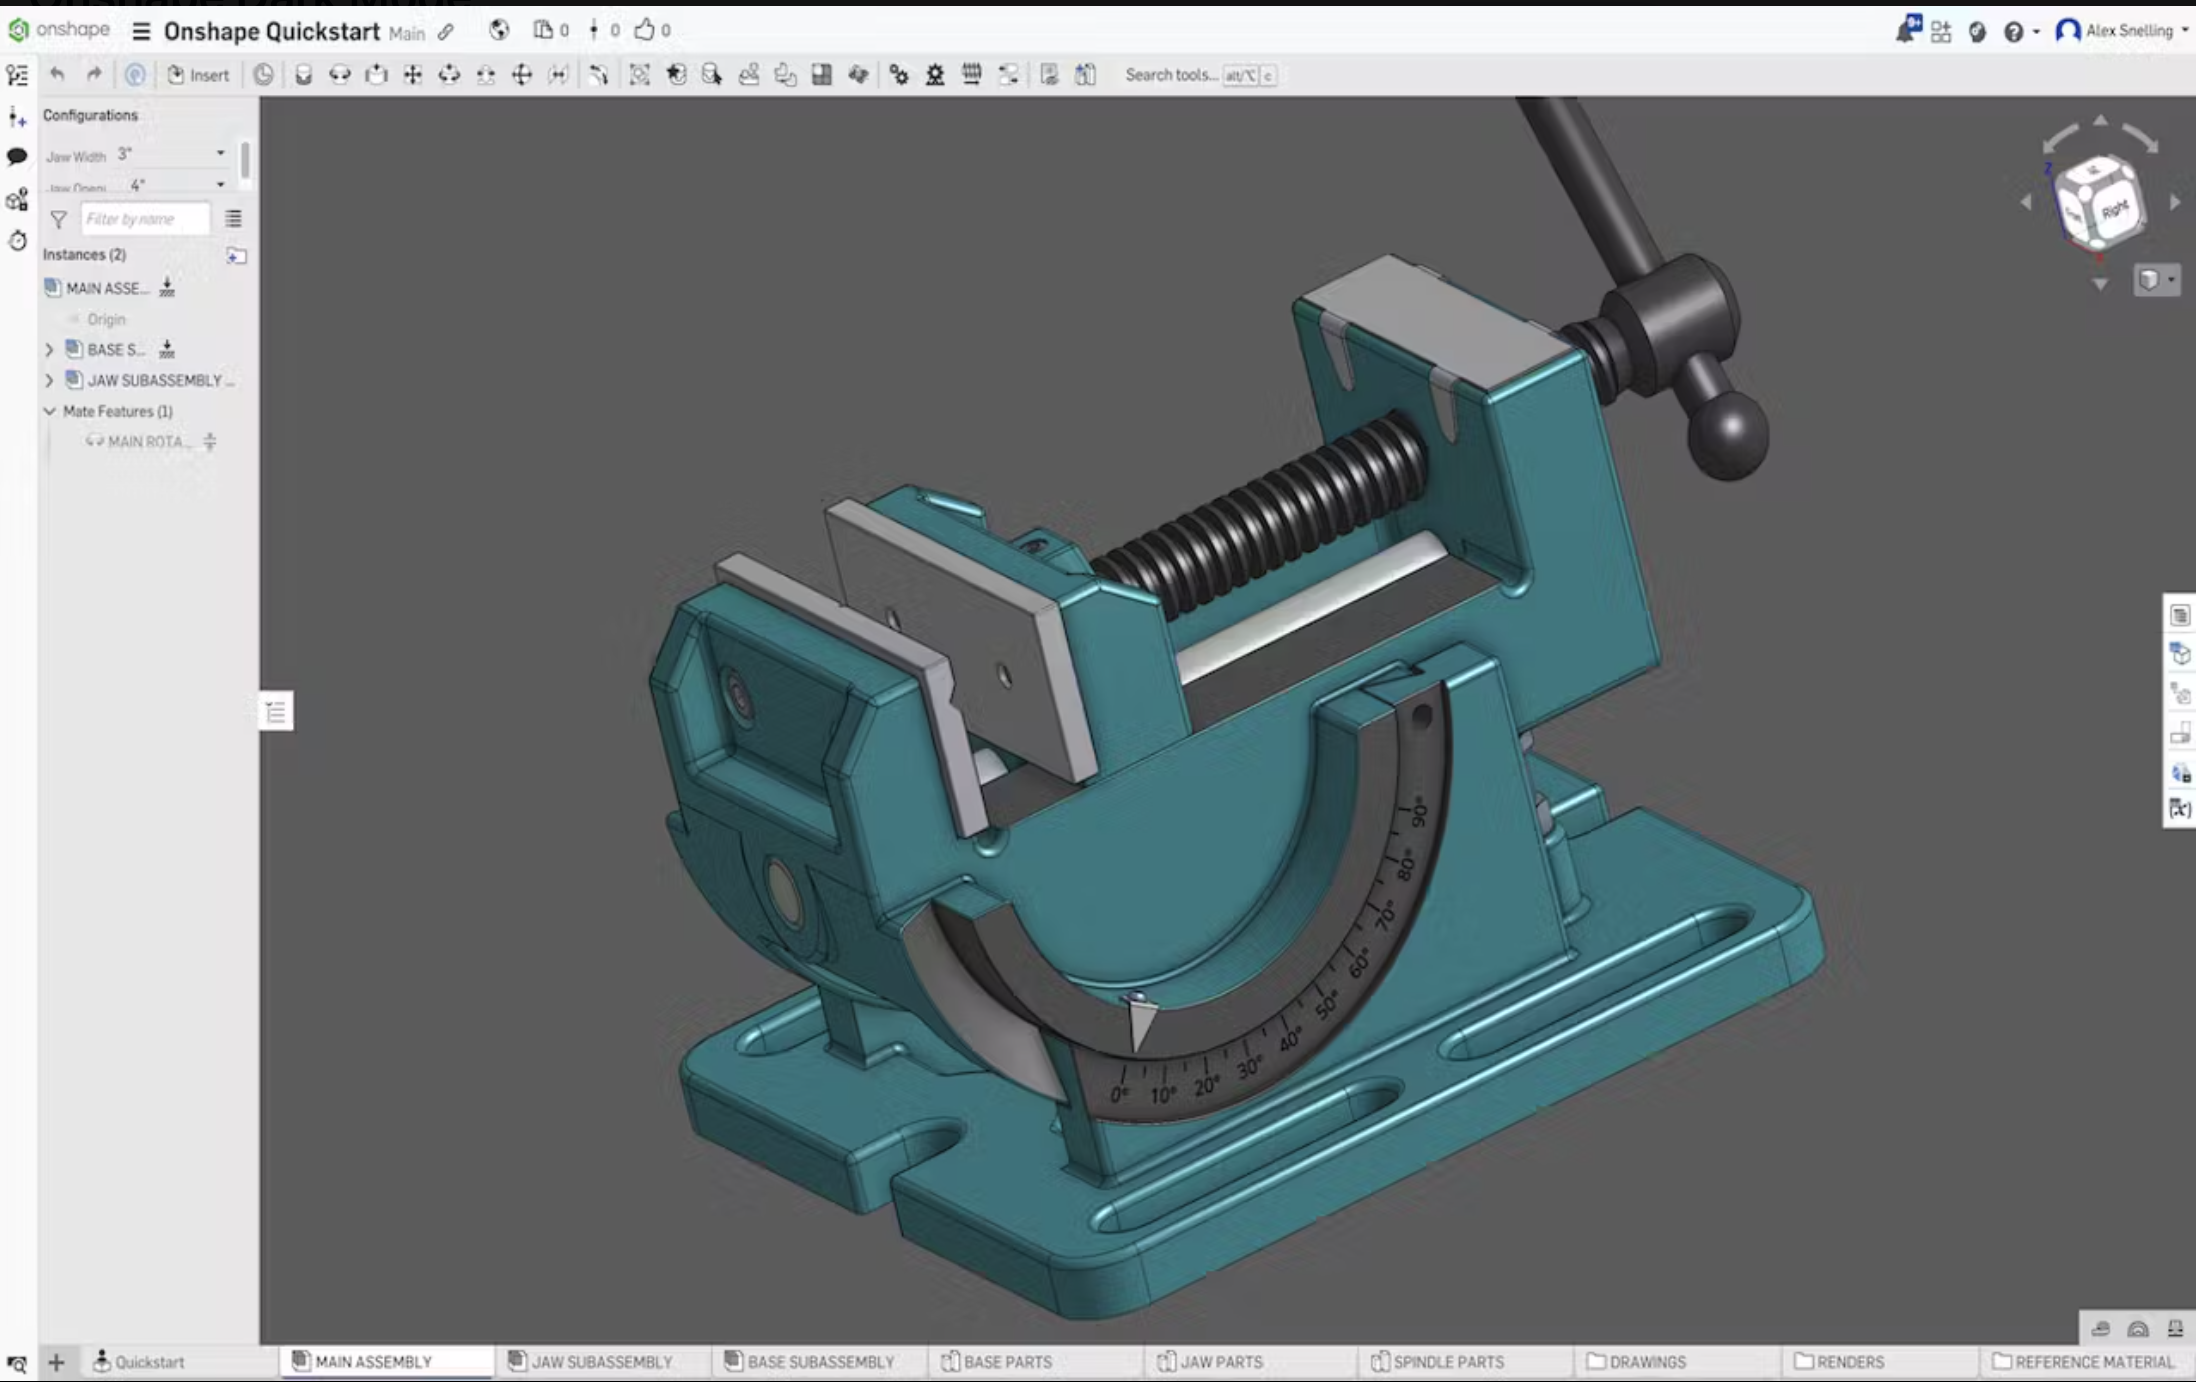The height and width of the screenshot is (1382, 2196).
Task: Rotate view using the cube's up arrow
Action: pyautogui.click(x=2100, y=120)
